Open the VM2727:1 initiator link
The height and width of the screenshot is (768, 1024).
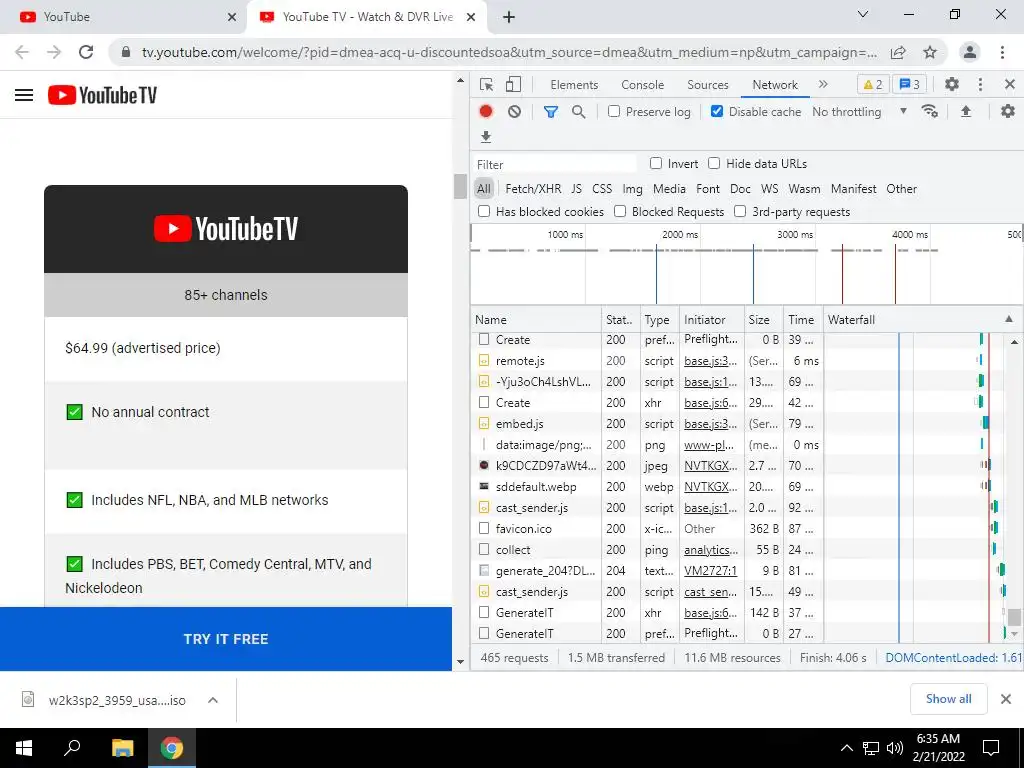click(711, 571)
